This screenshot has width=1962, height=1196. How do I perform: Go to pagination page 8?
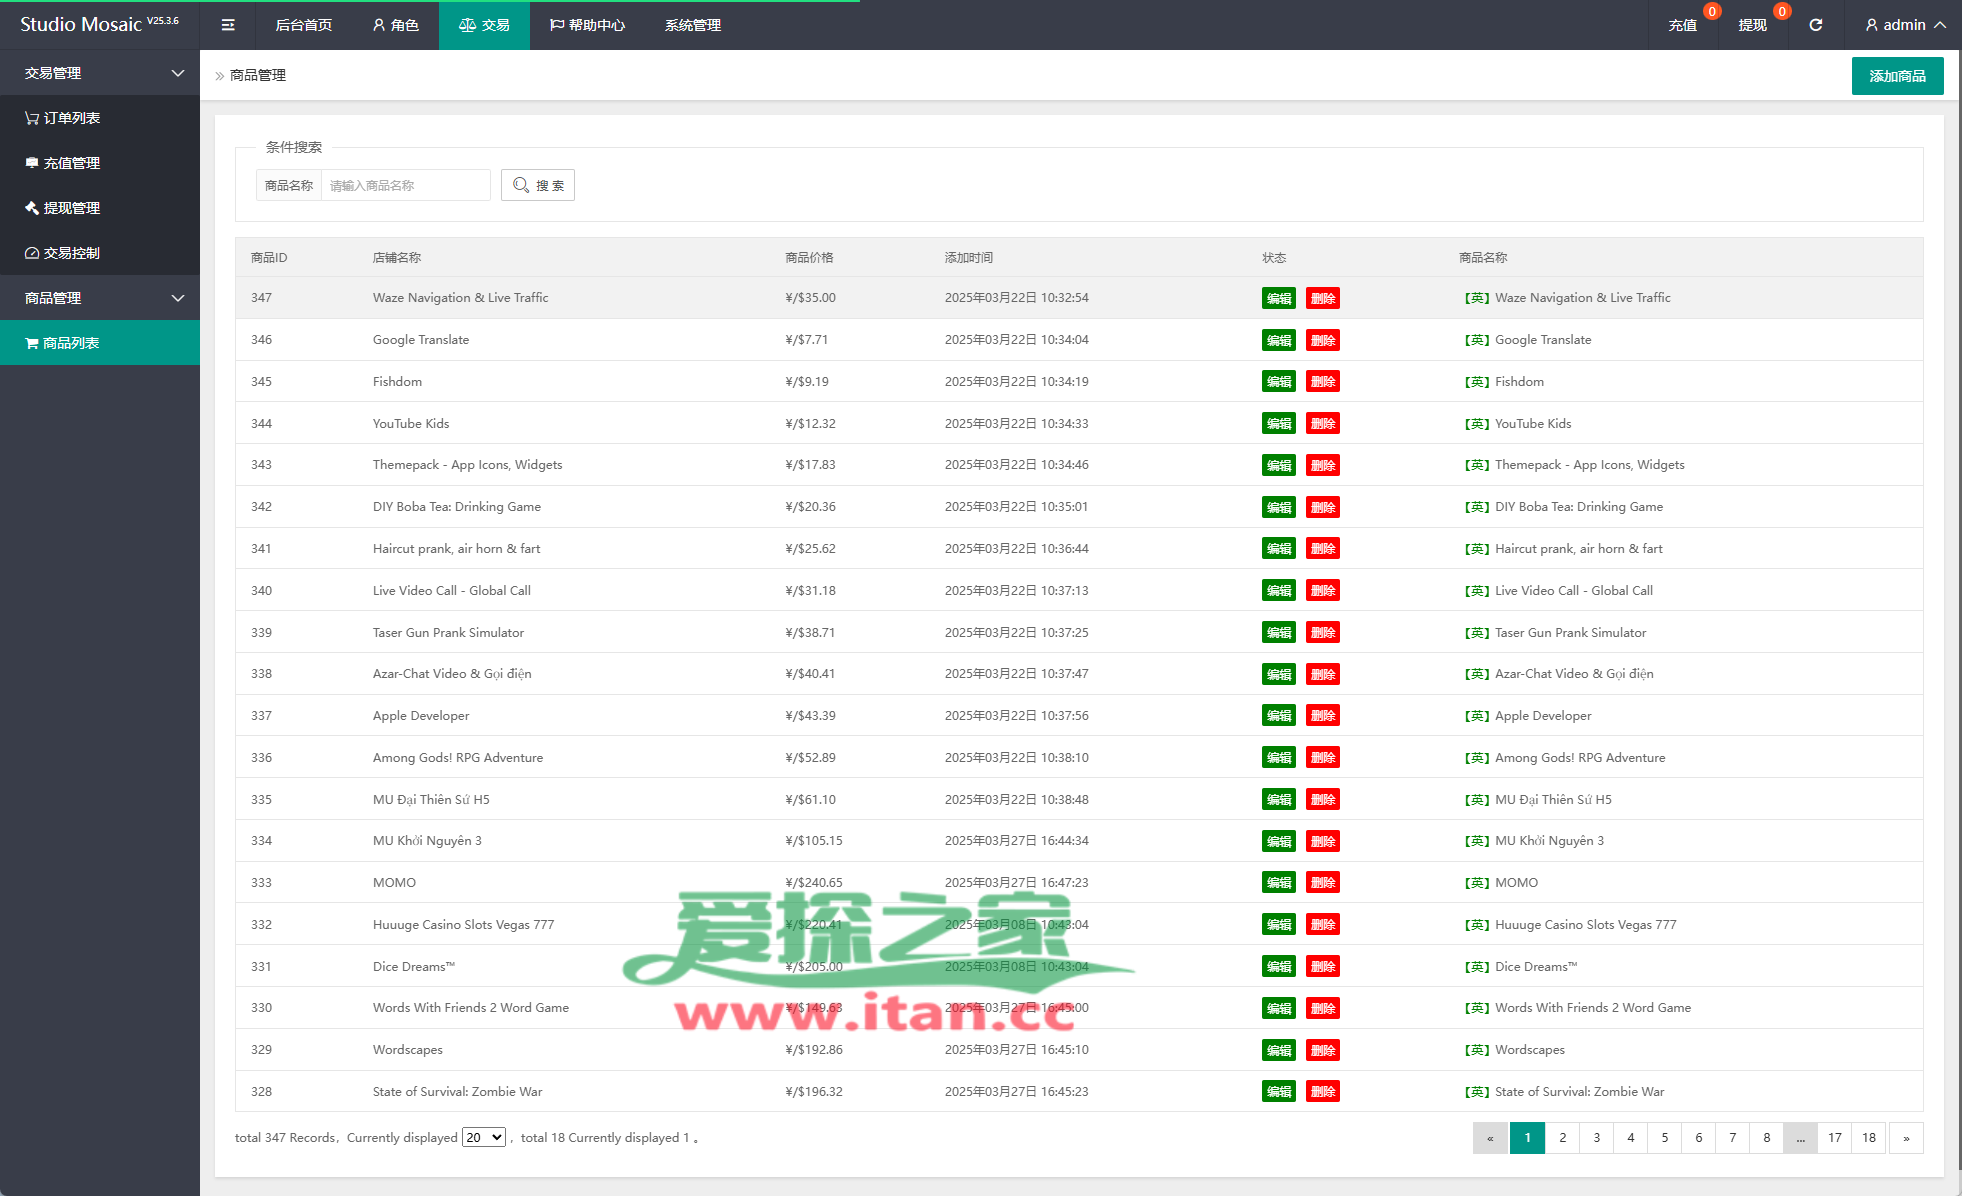pyautogui.click(x=1766, y=1138)
